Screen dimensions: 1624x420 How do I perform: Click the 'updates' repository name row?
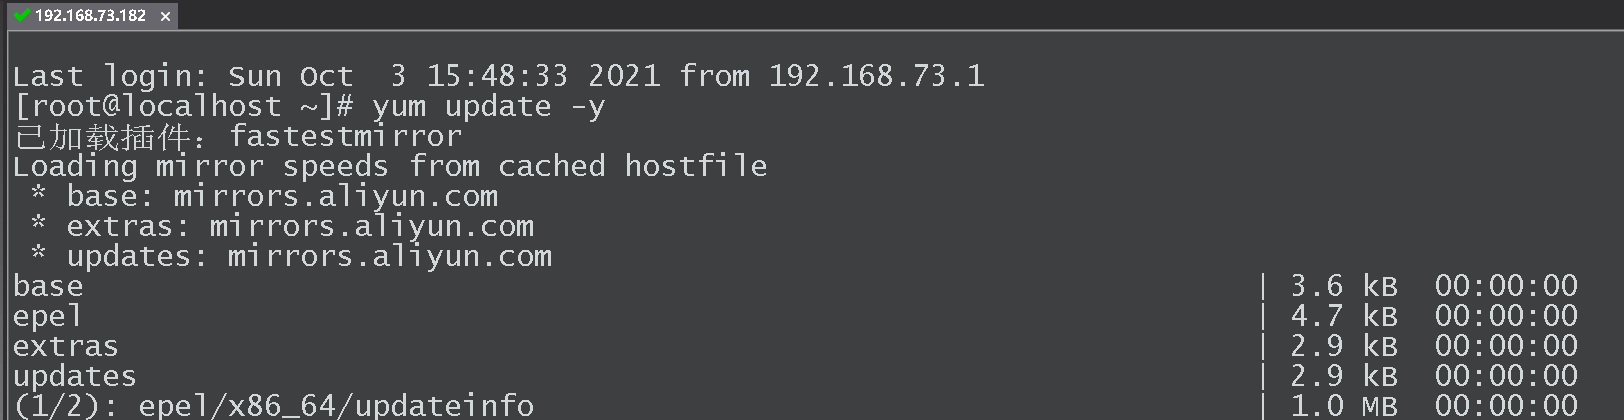pyautogui.click(x=75, y=377)
